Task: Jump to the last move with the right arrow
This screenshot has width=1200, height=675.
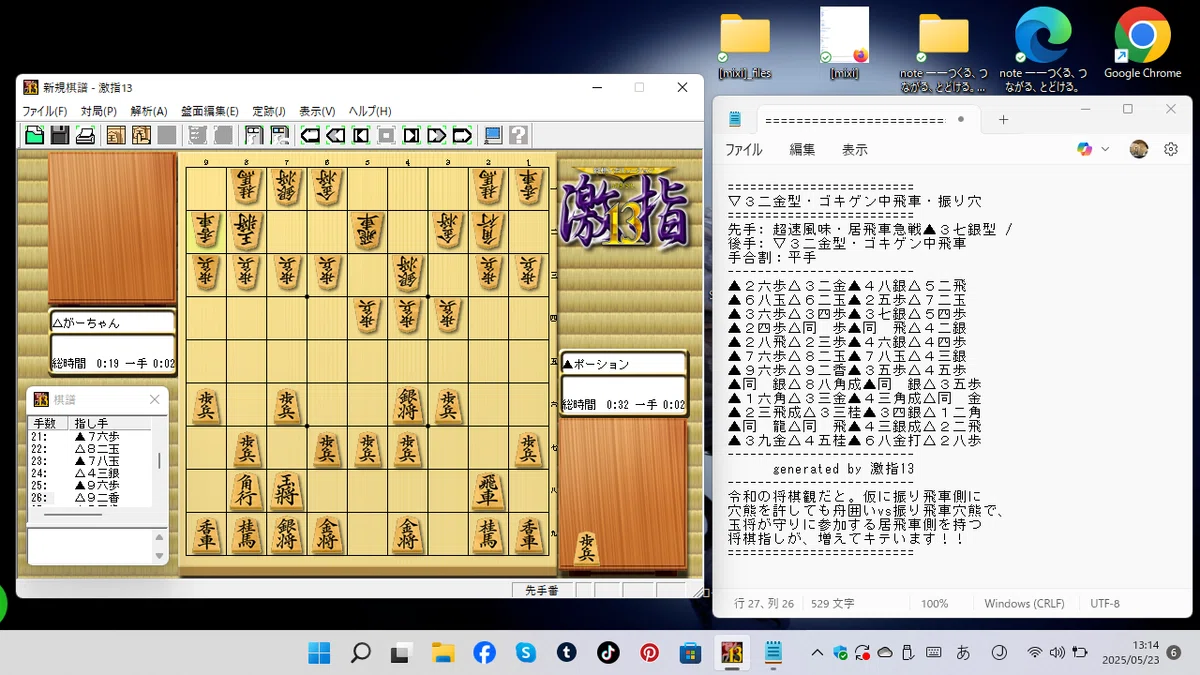Action: [462, 135]
